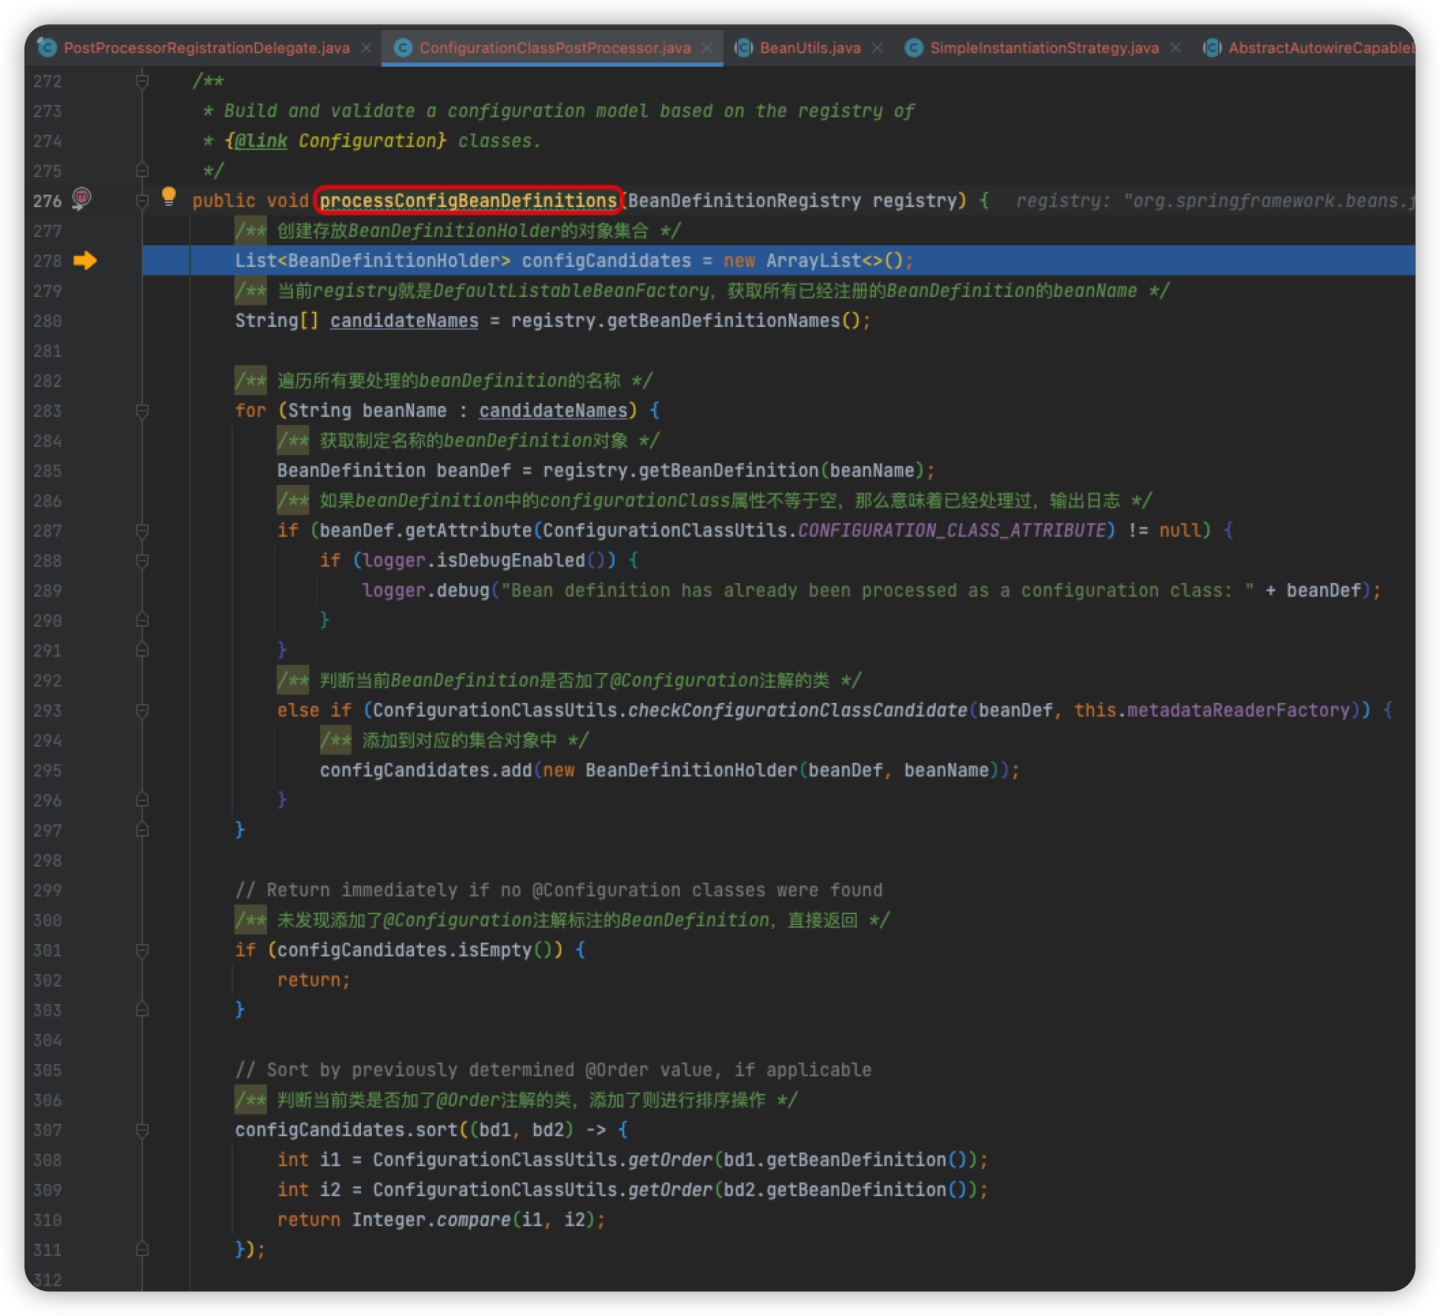Select the ConfigurationClassPostProcessor.java tab

554,47
